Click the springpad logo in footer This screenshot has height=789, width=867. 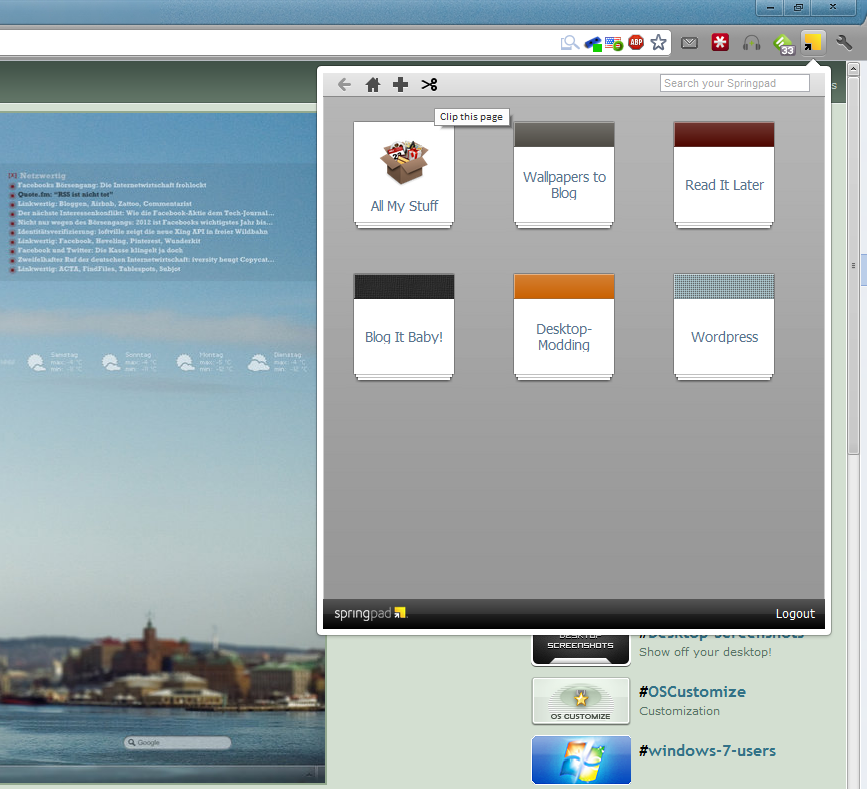click(370, 613)
